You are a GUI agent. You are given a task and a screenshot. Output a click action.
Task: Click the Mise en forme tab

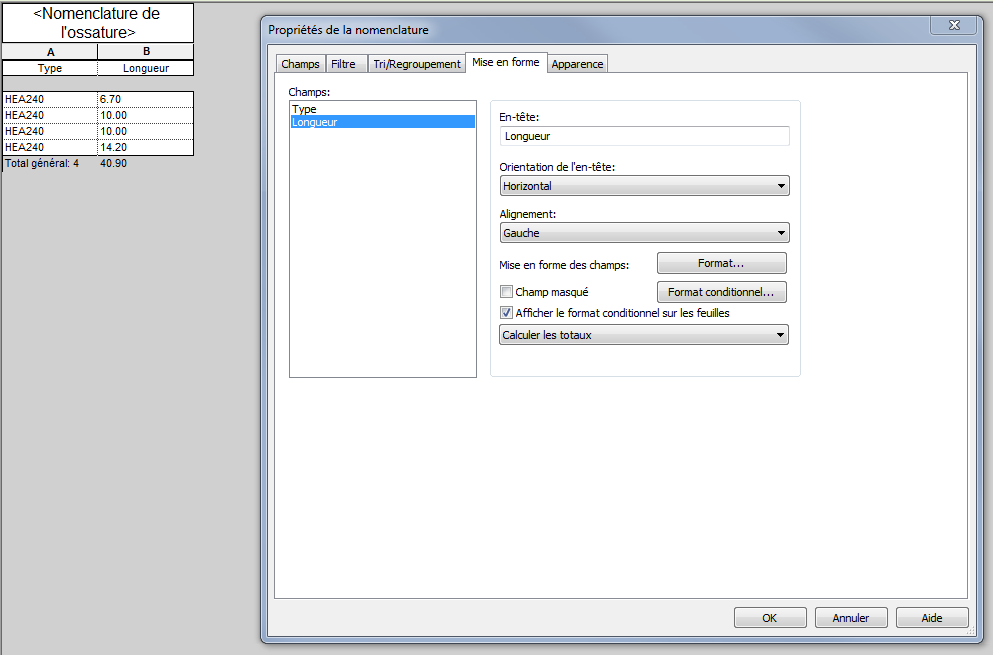coord(505,63)
